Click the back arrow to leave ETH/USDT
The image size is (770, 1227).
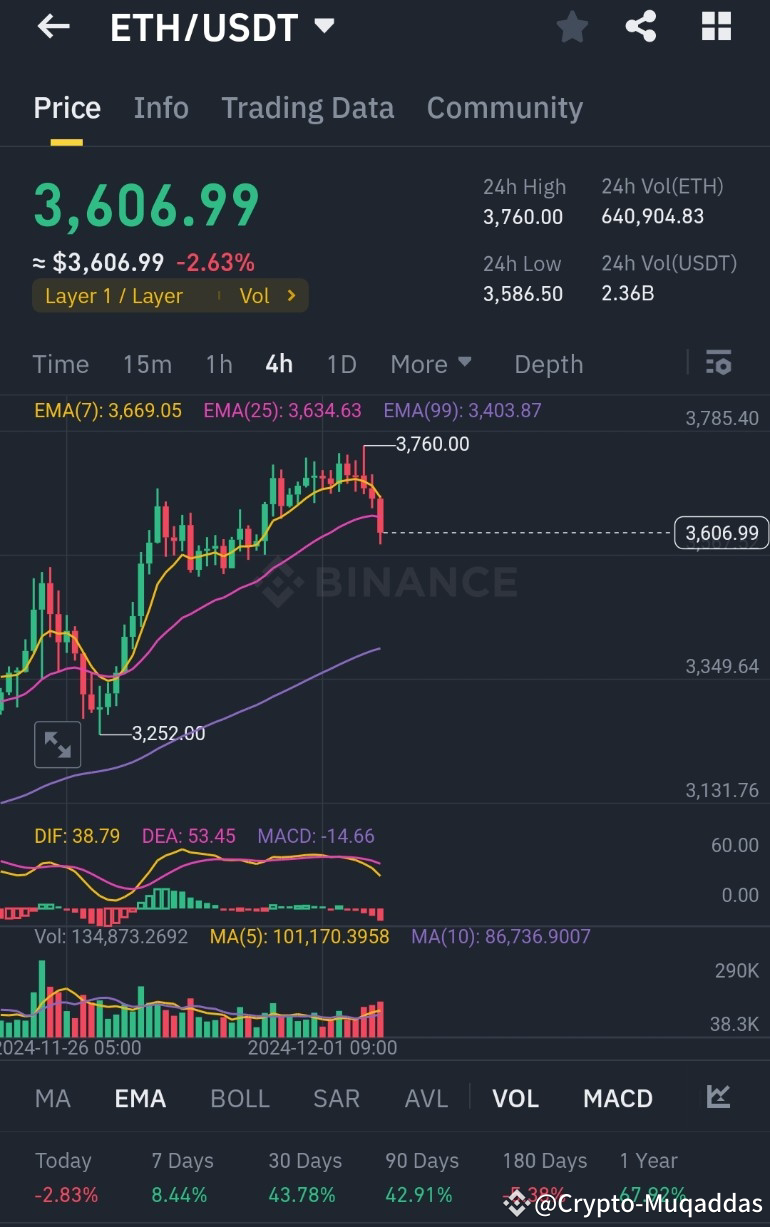(x=52, y=27)
